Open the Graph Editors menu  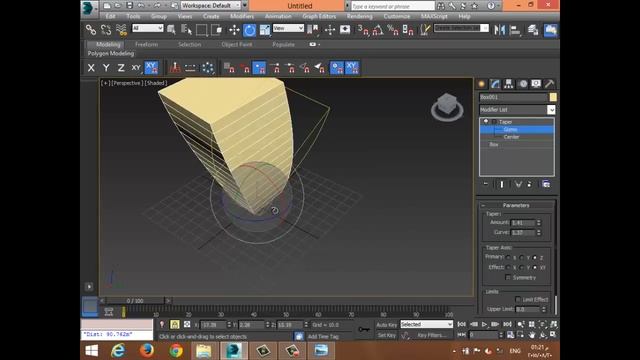coord(319,16)
